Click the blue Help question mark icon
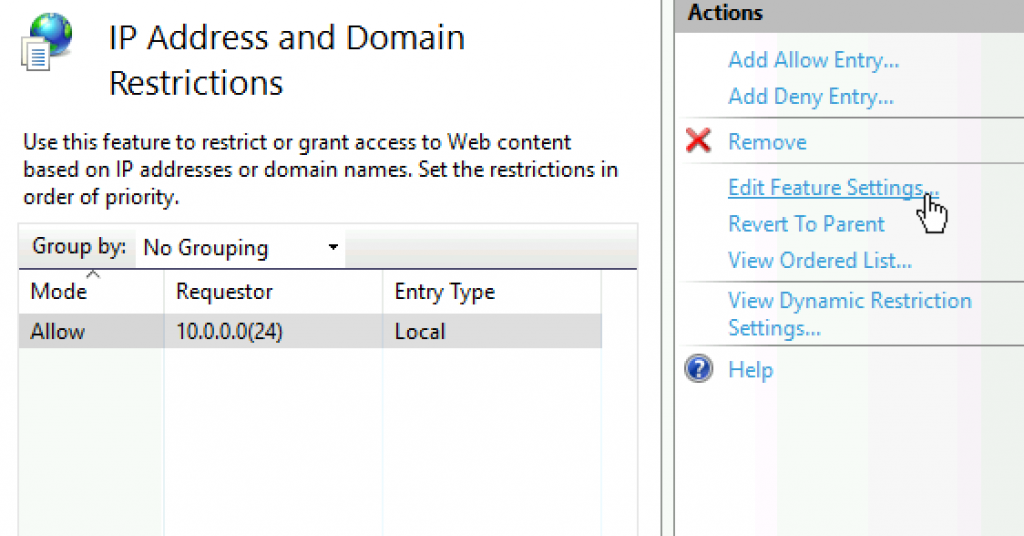 tap(699, 369)
